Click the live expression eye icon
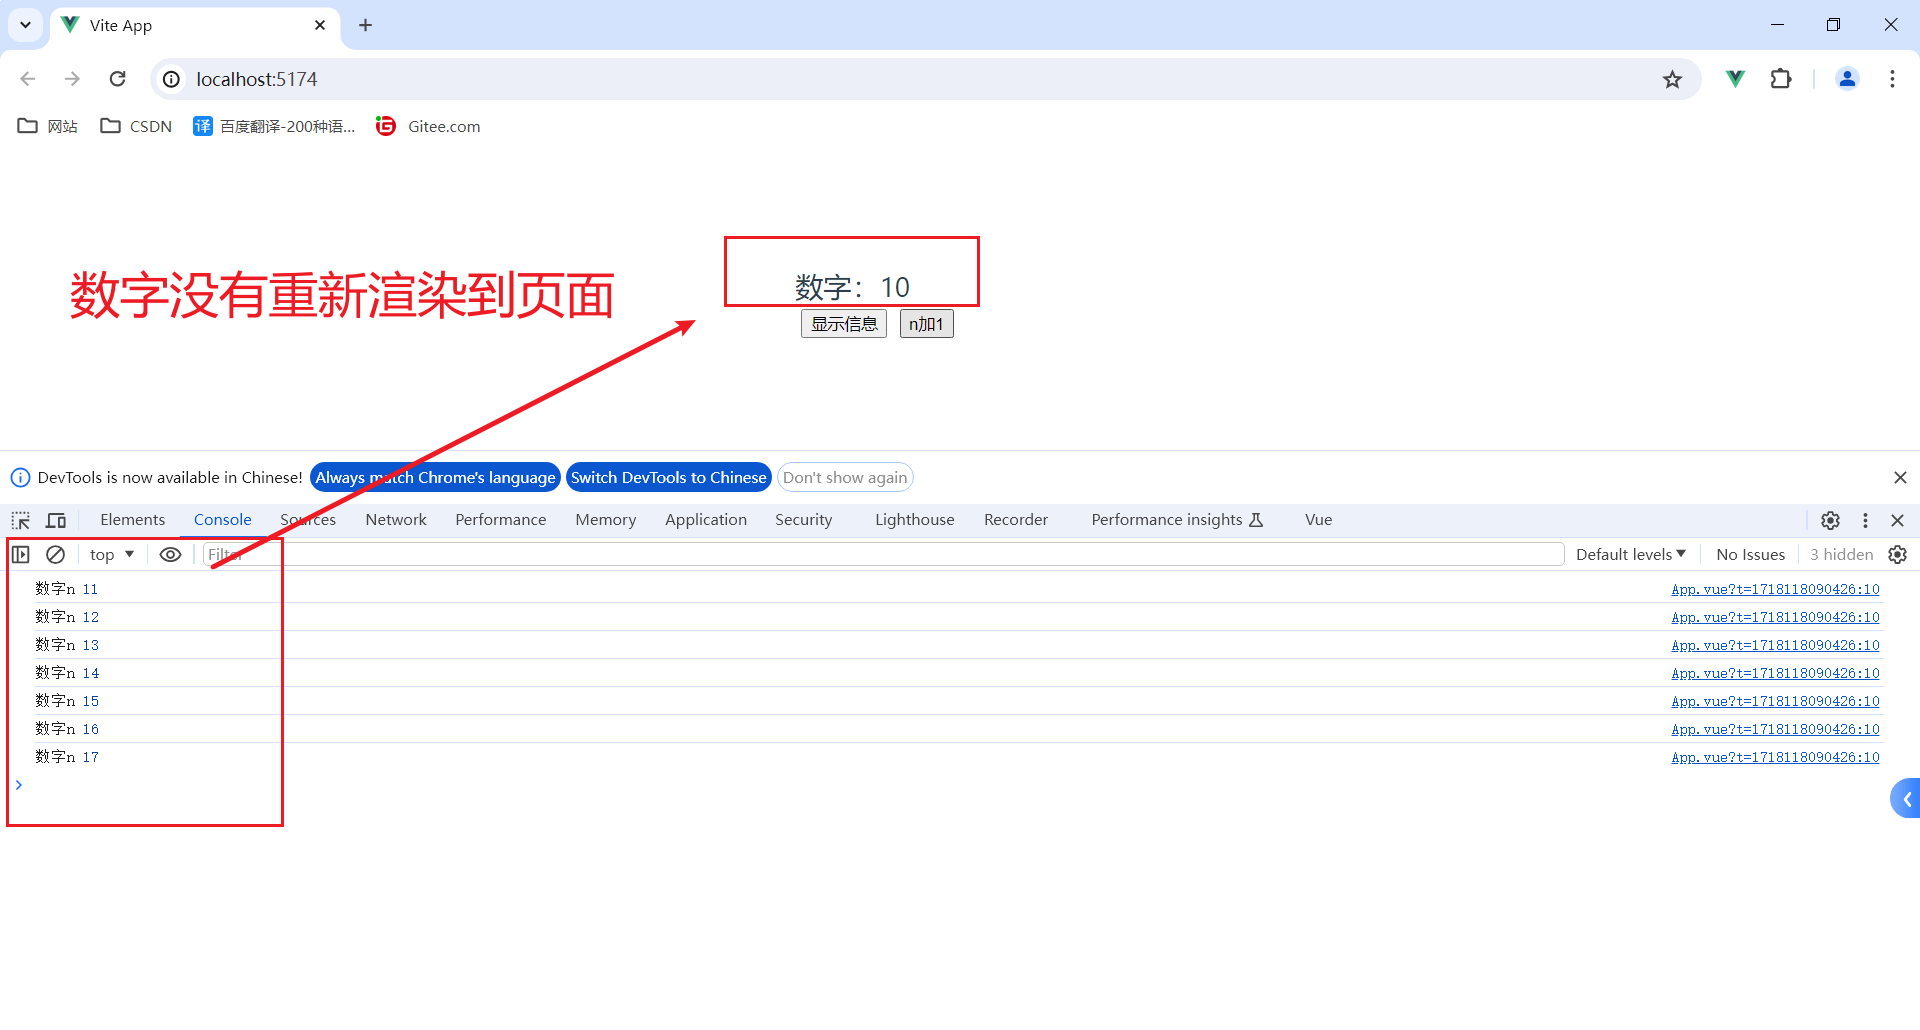Screen dimensions: 1920x1030 (x=171, y=554)
